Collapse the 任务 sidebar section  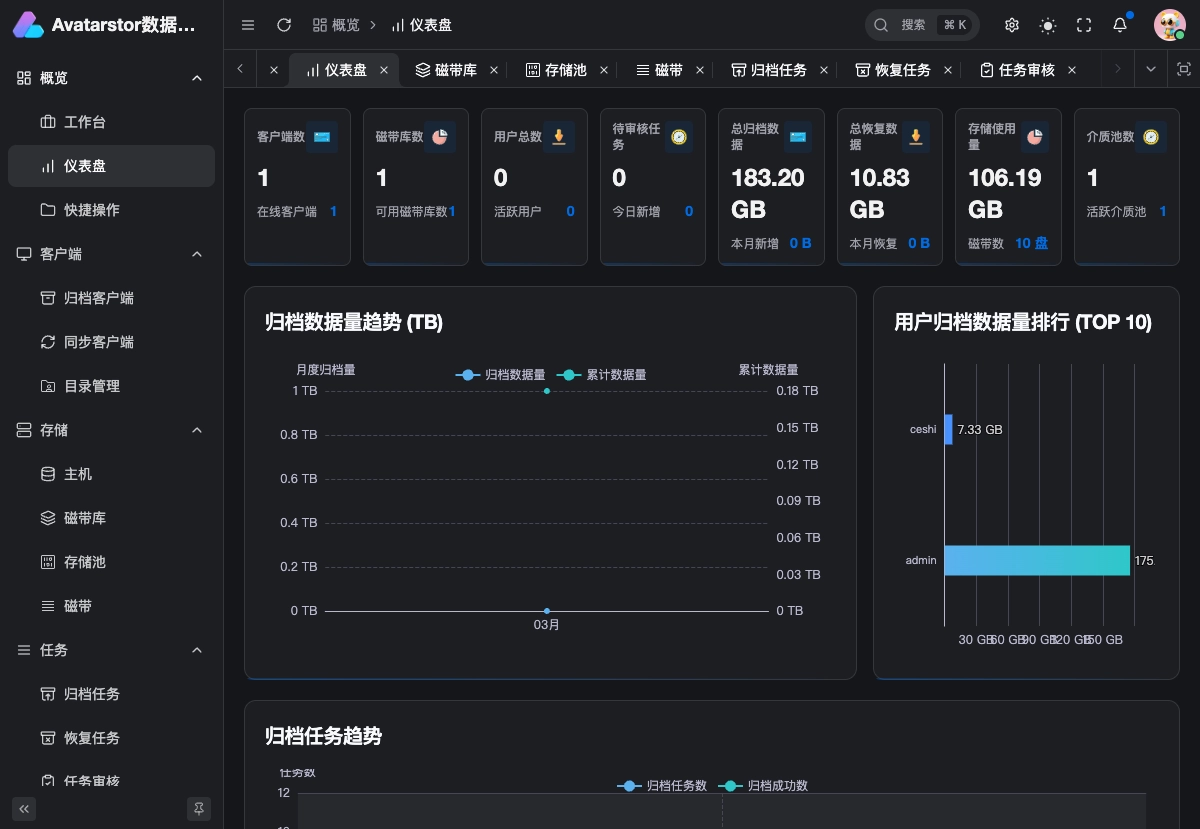tap(197, 650)
